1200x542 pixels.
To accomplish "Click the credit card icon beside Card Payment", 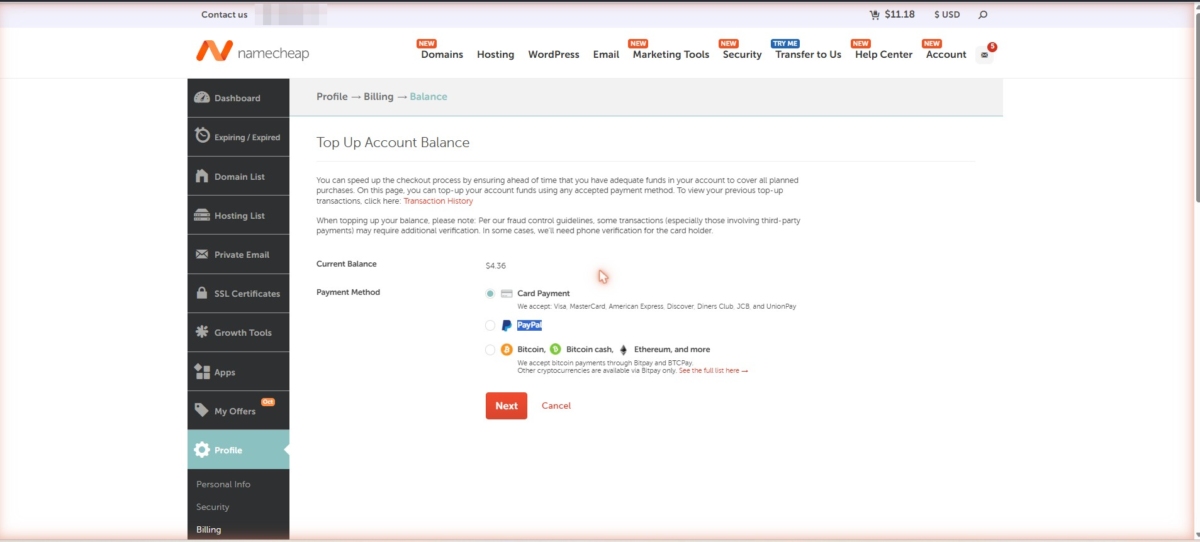I will pos(507,294).
